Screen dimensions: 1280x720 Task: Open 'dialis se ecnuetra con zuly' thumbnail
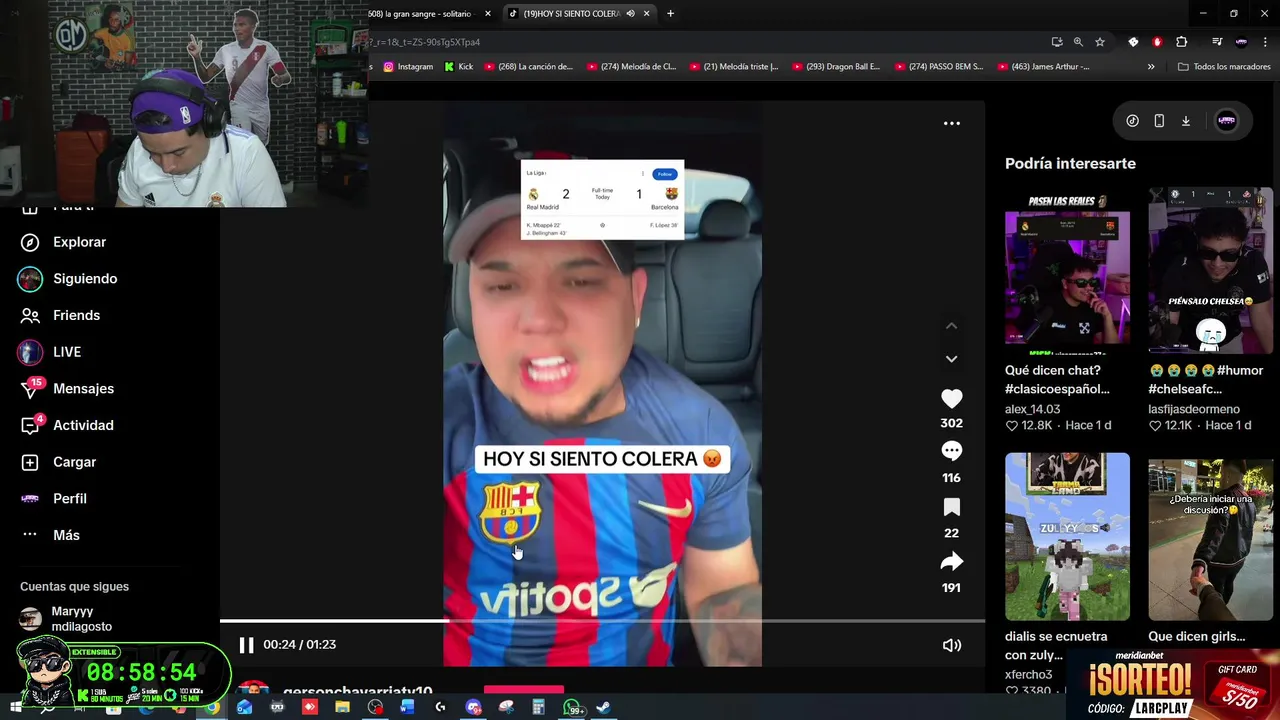1067,537
